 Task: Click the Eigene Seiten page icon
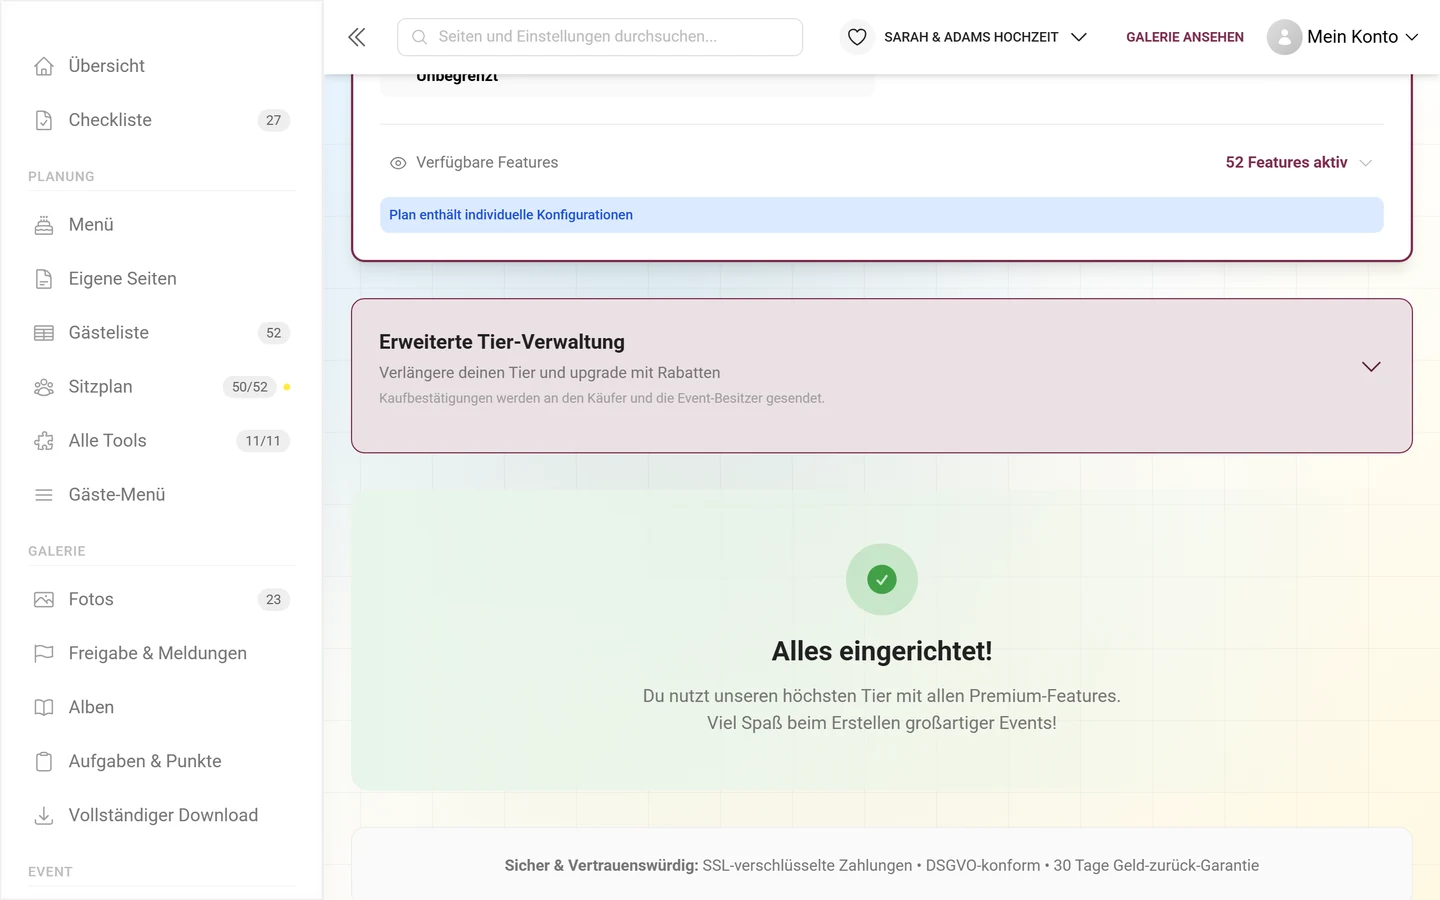(44, 279)
